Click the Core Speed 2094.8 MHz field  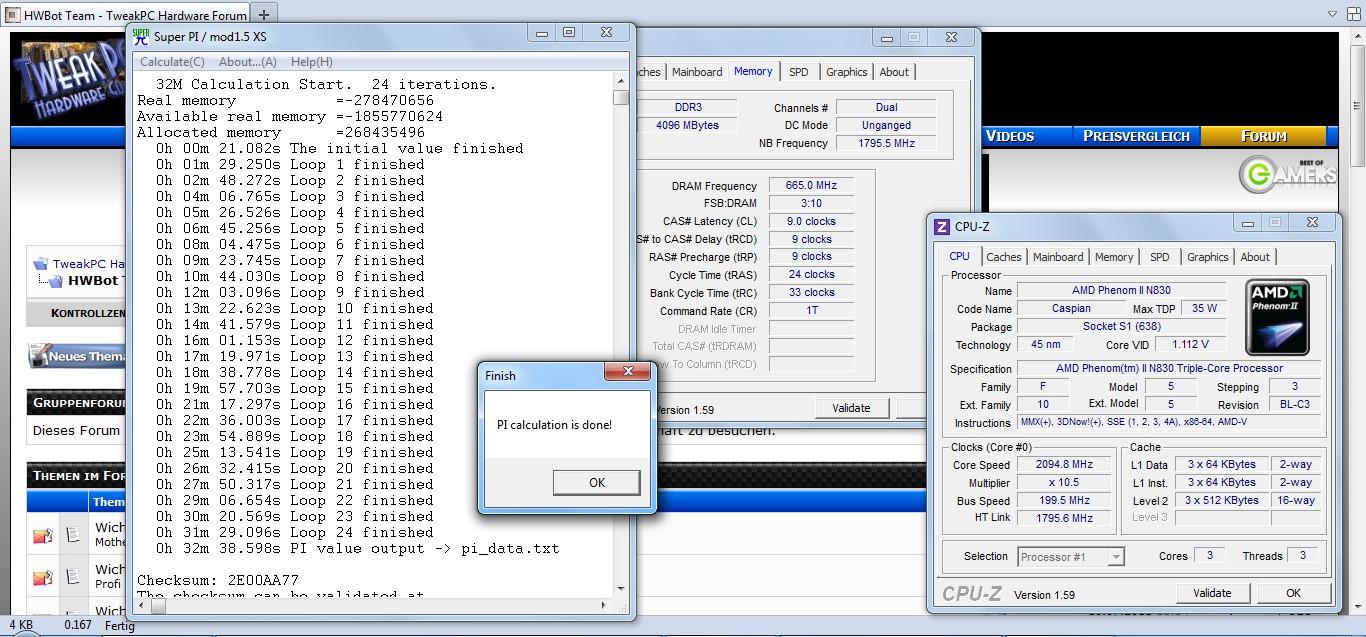(1064, 465)
